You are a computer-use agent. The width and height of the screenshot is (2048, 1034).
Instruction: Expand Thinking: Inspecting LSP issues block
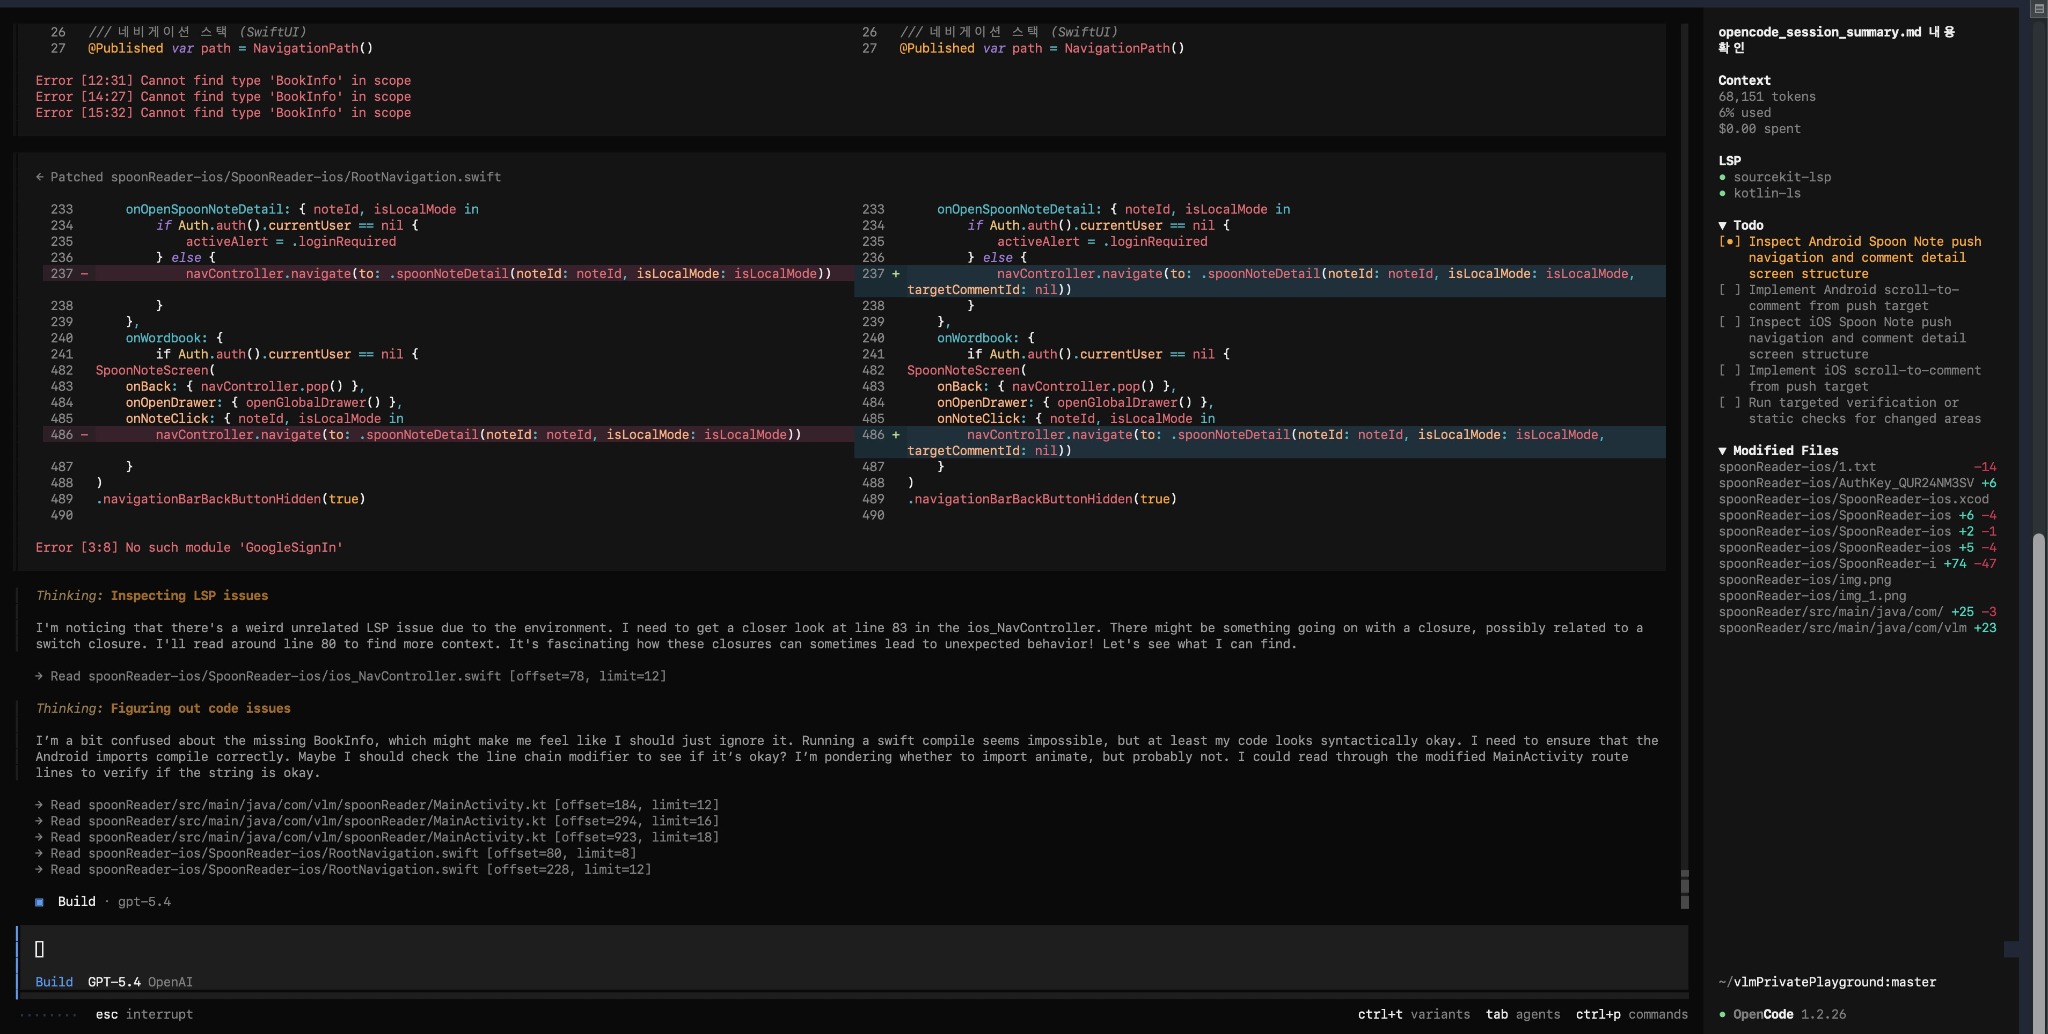(x=152, y=596)
